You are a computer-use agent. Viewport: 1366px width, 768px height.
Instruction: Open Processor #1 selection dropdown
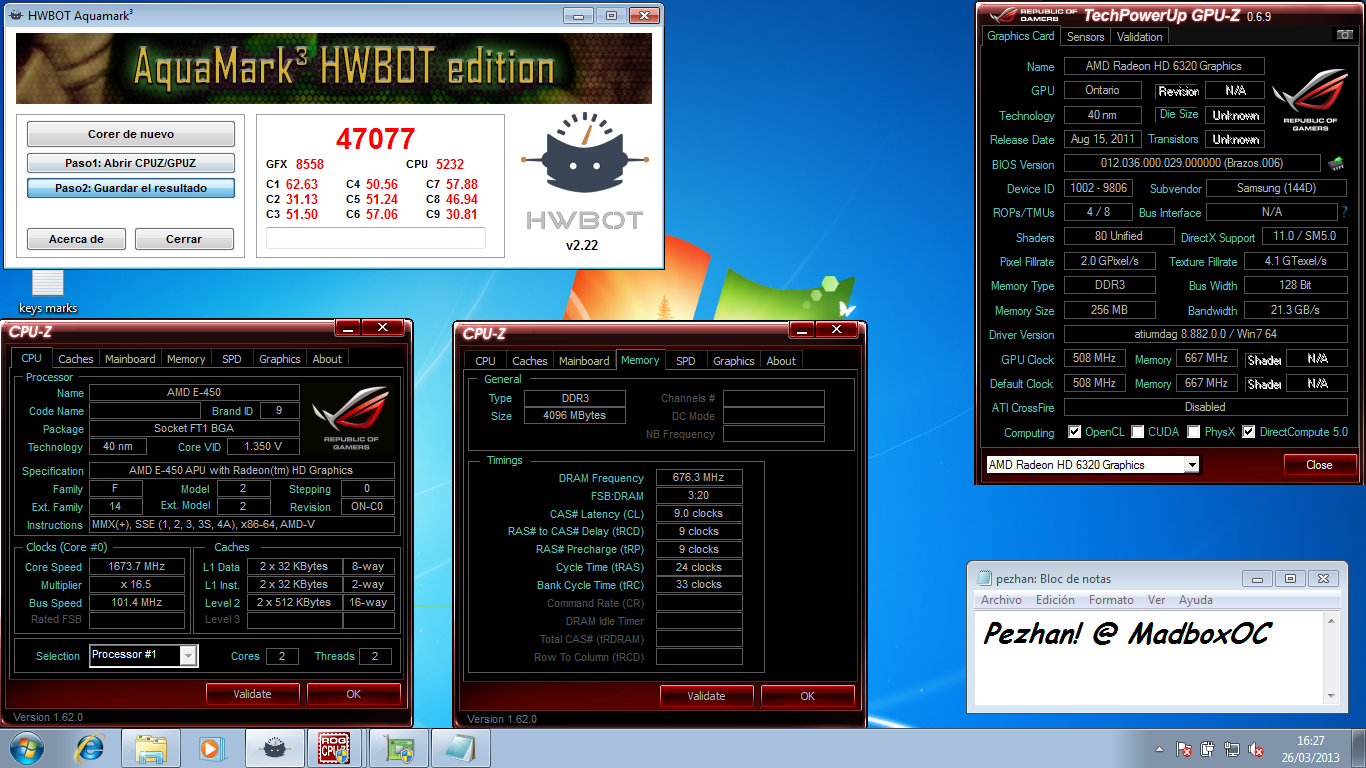point(188,656)
